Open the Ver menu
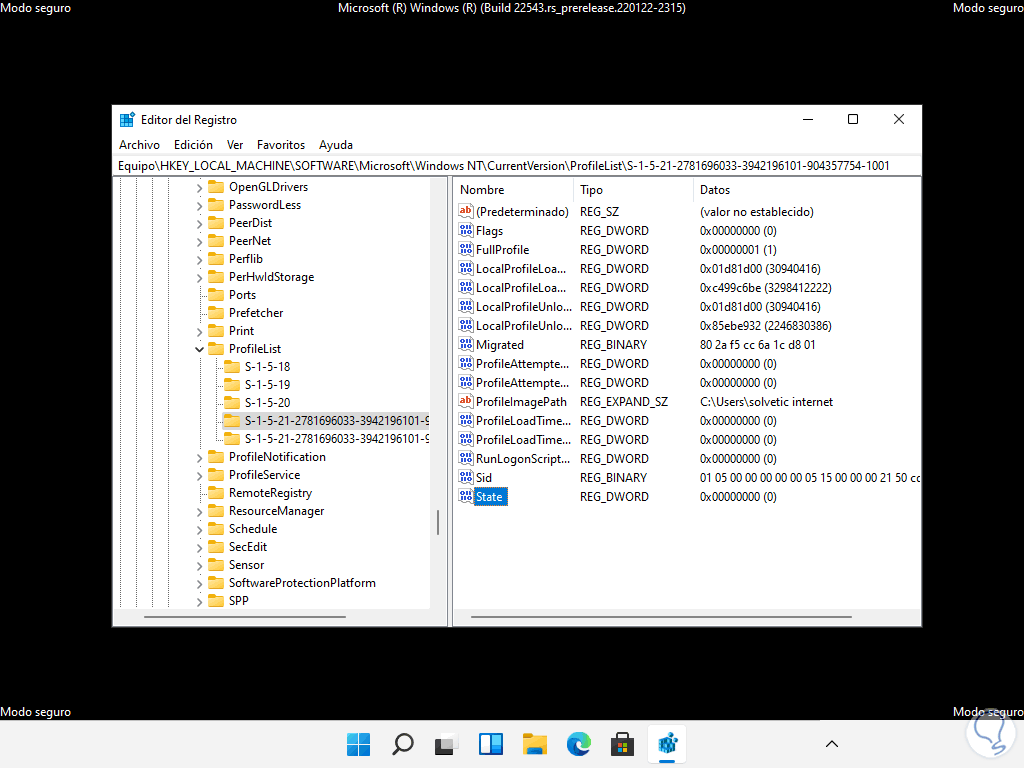 [235, 145]
